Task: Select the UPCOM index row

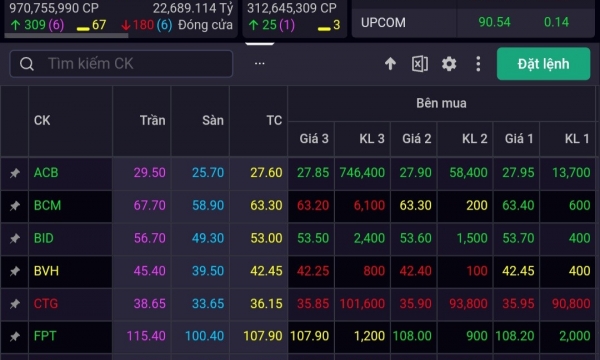Action: click(473, 22)
